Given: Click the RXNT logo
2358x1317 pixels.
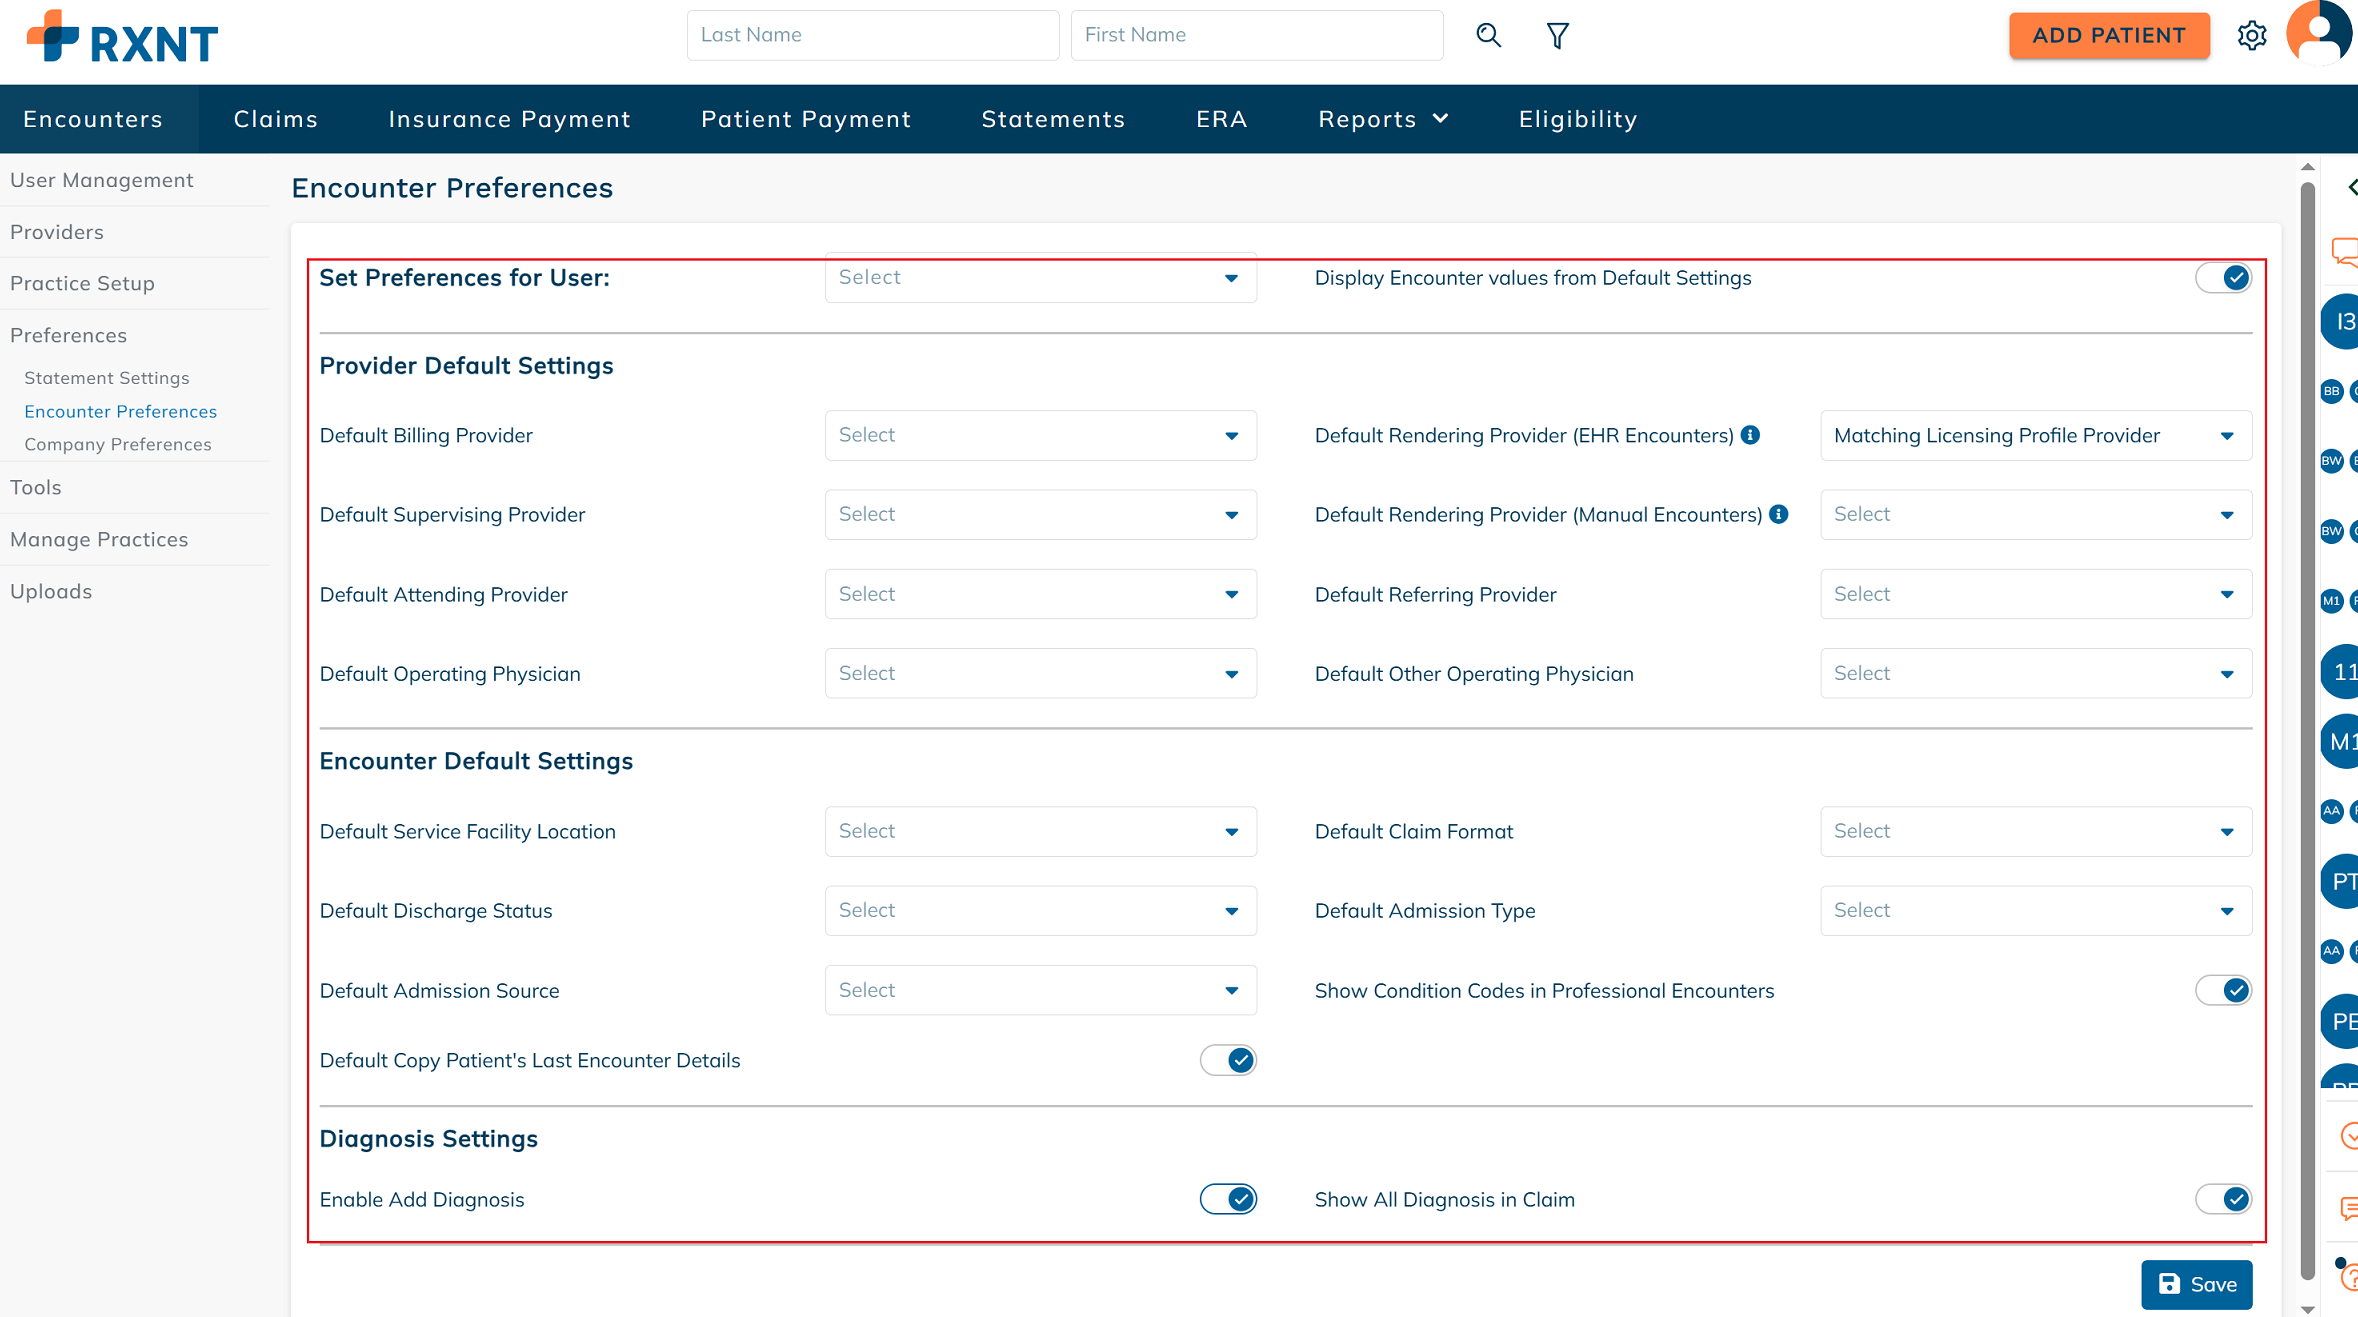Looking at the screenshot, I should 122,38.
